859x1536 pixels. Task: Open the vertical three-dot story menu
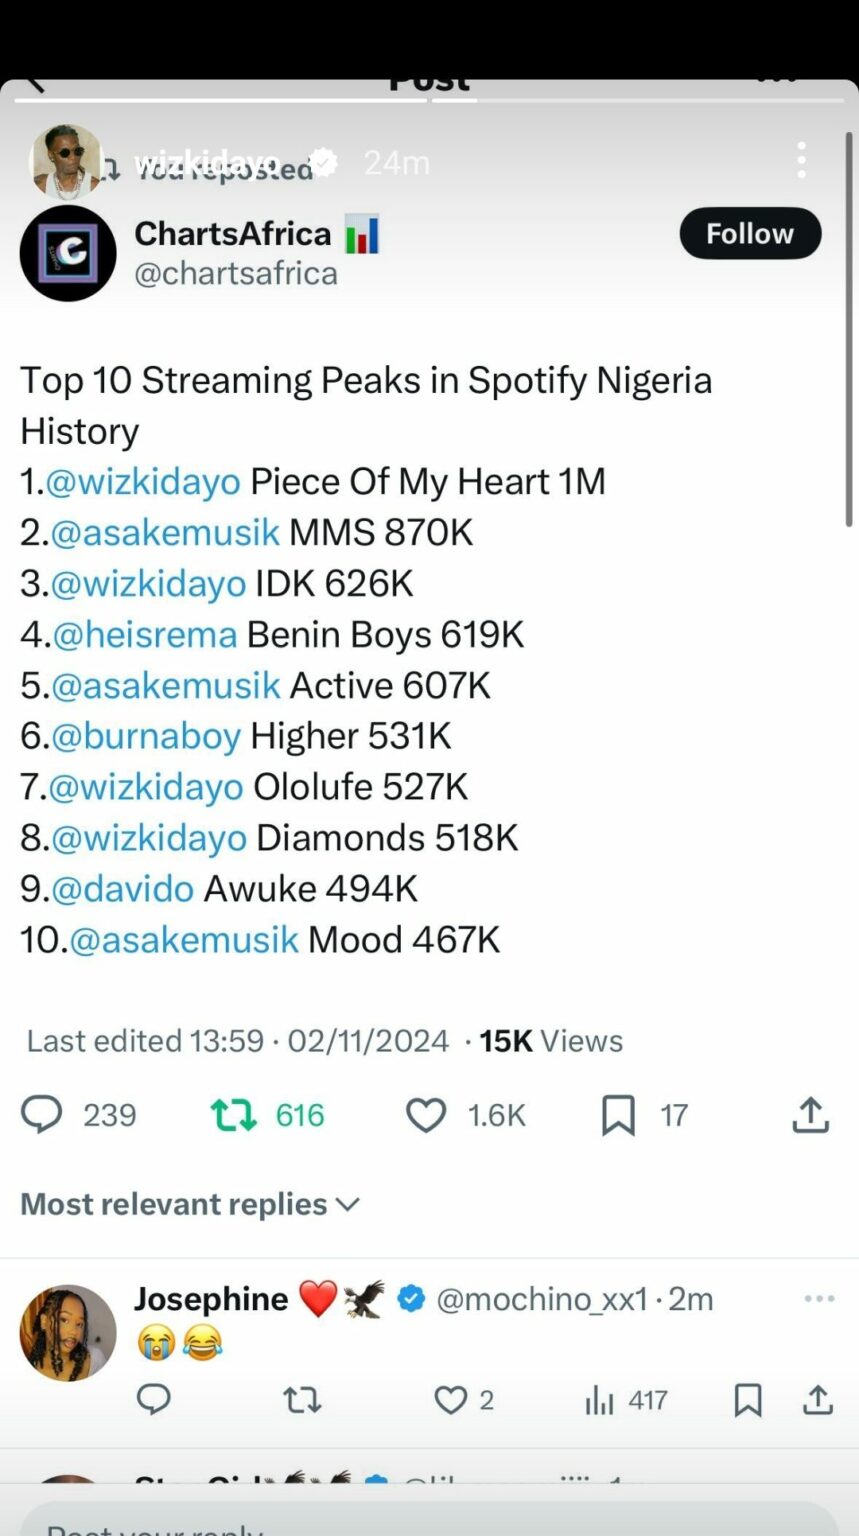[x=801, y=160]
